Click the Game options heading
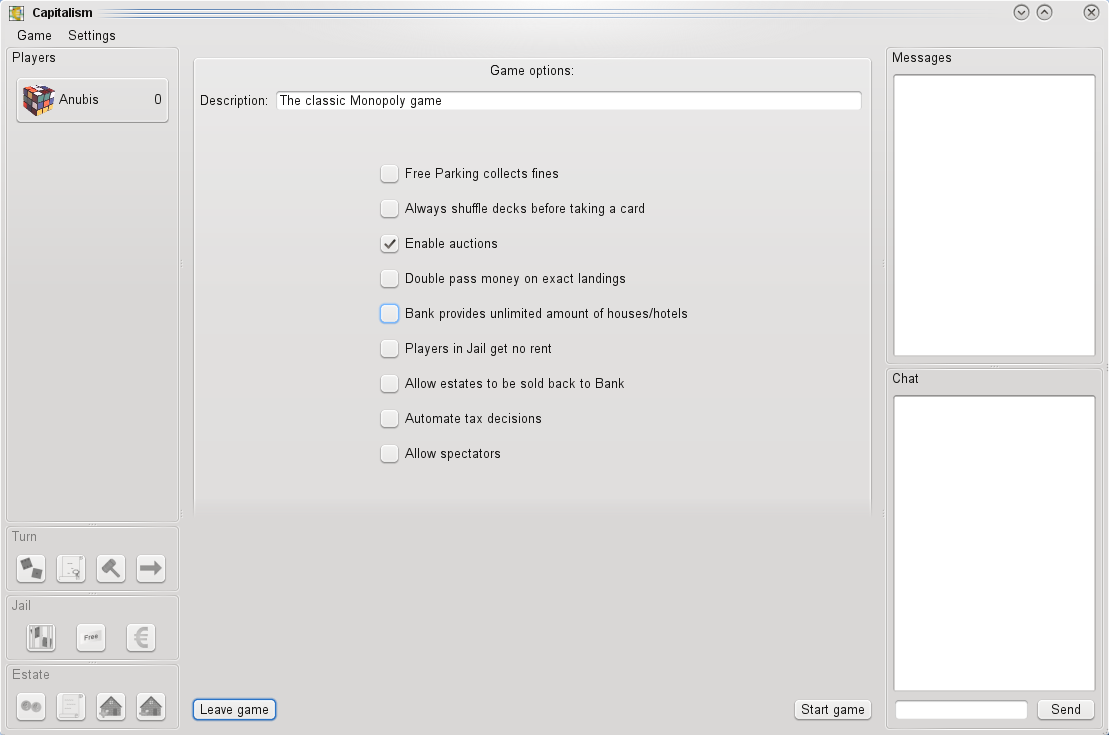The image size is (1109, 735). pos(532,71)
